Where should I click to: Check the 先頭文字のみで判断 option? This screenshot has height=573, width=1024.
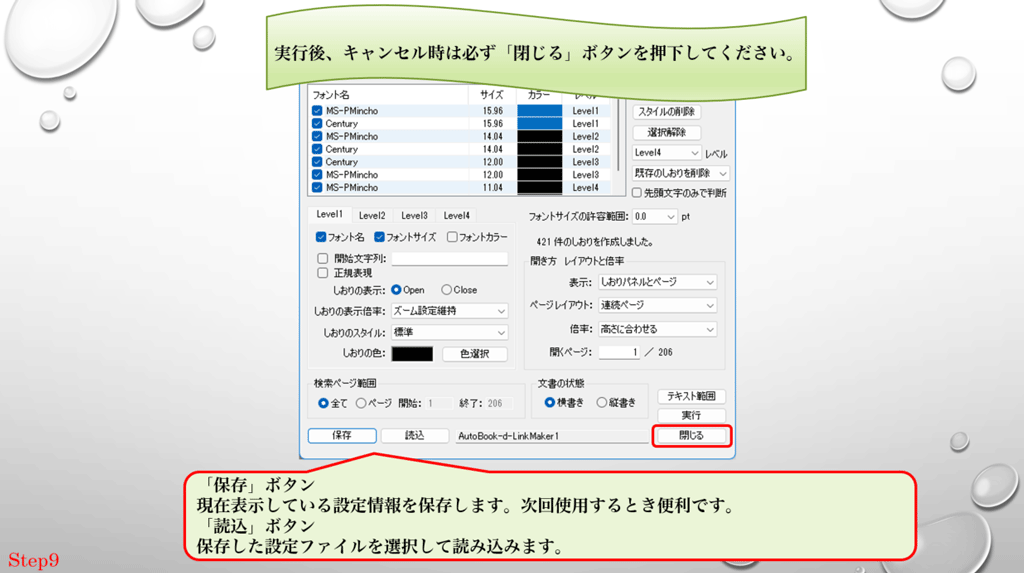(637, 193)
